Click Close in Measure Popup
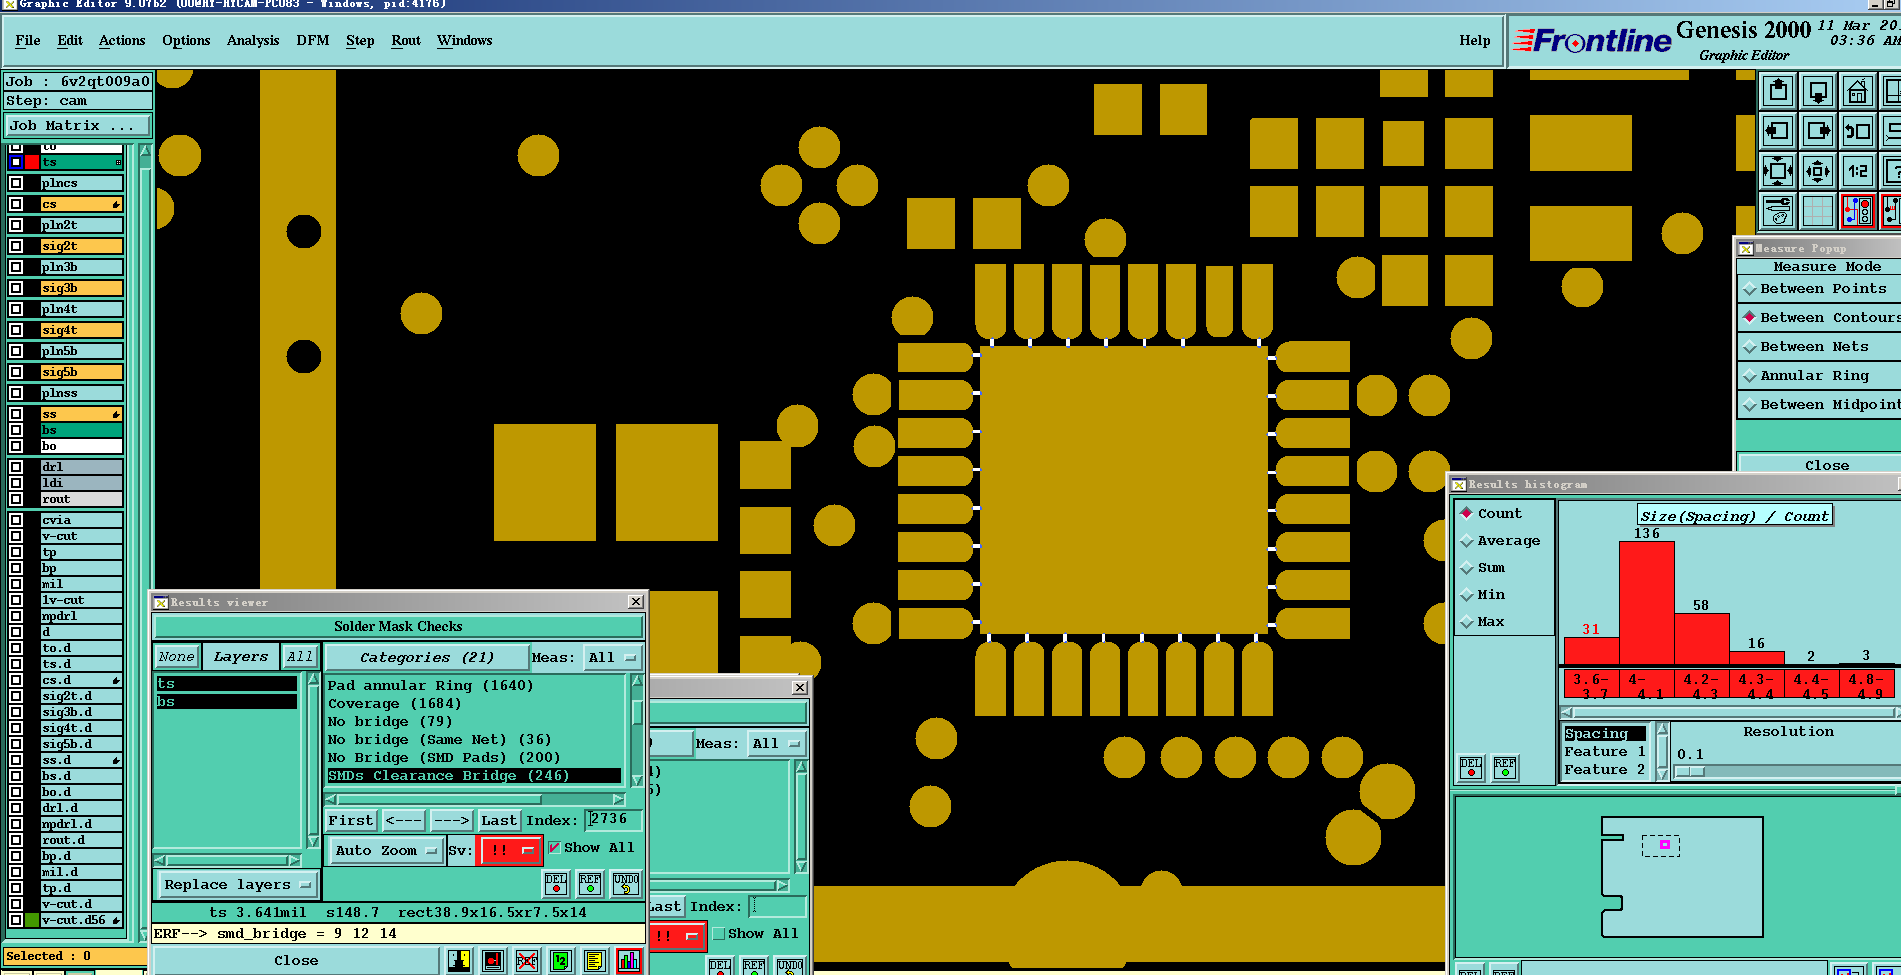The width and height of the screenshot is (1901, 975). (1826, 465)
